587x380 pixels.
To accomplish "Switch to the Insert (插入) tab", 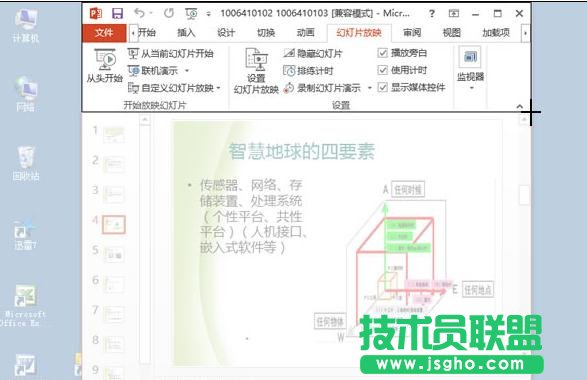I will [x=186, y=33].
